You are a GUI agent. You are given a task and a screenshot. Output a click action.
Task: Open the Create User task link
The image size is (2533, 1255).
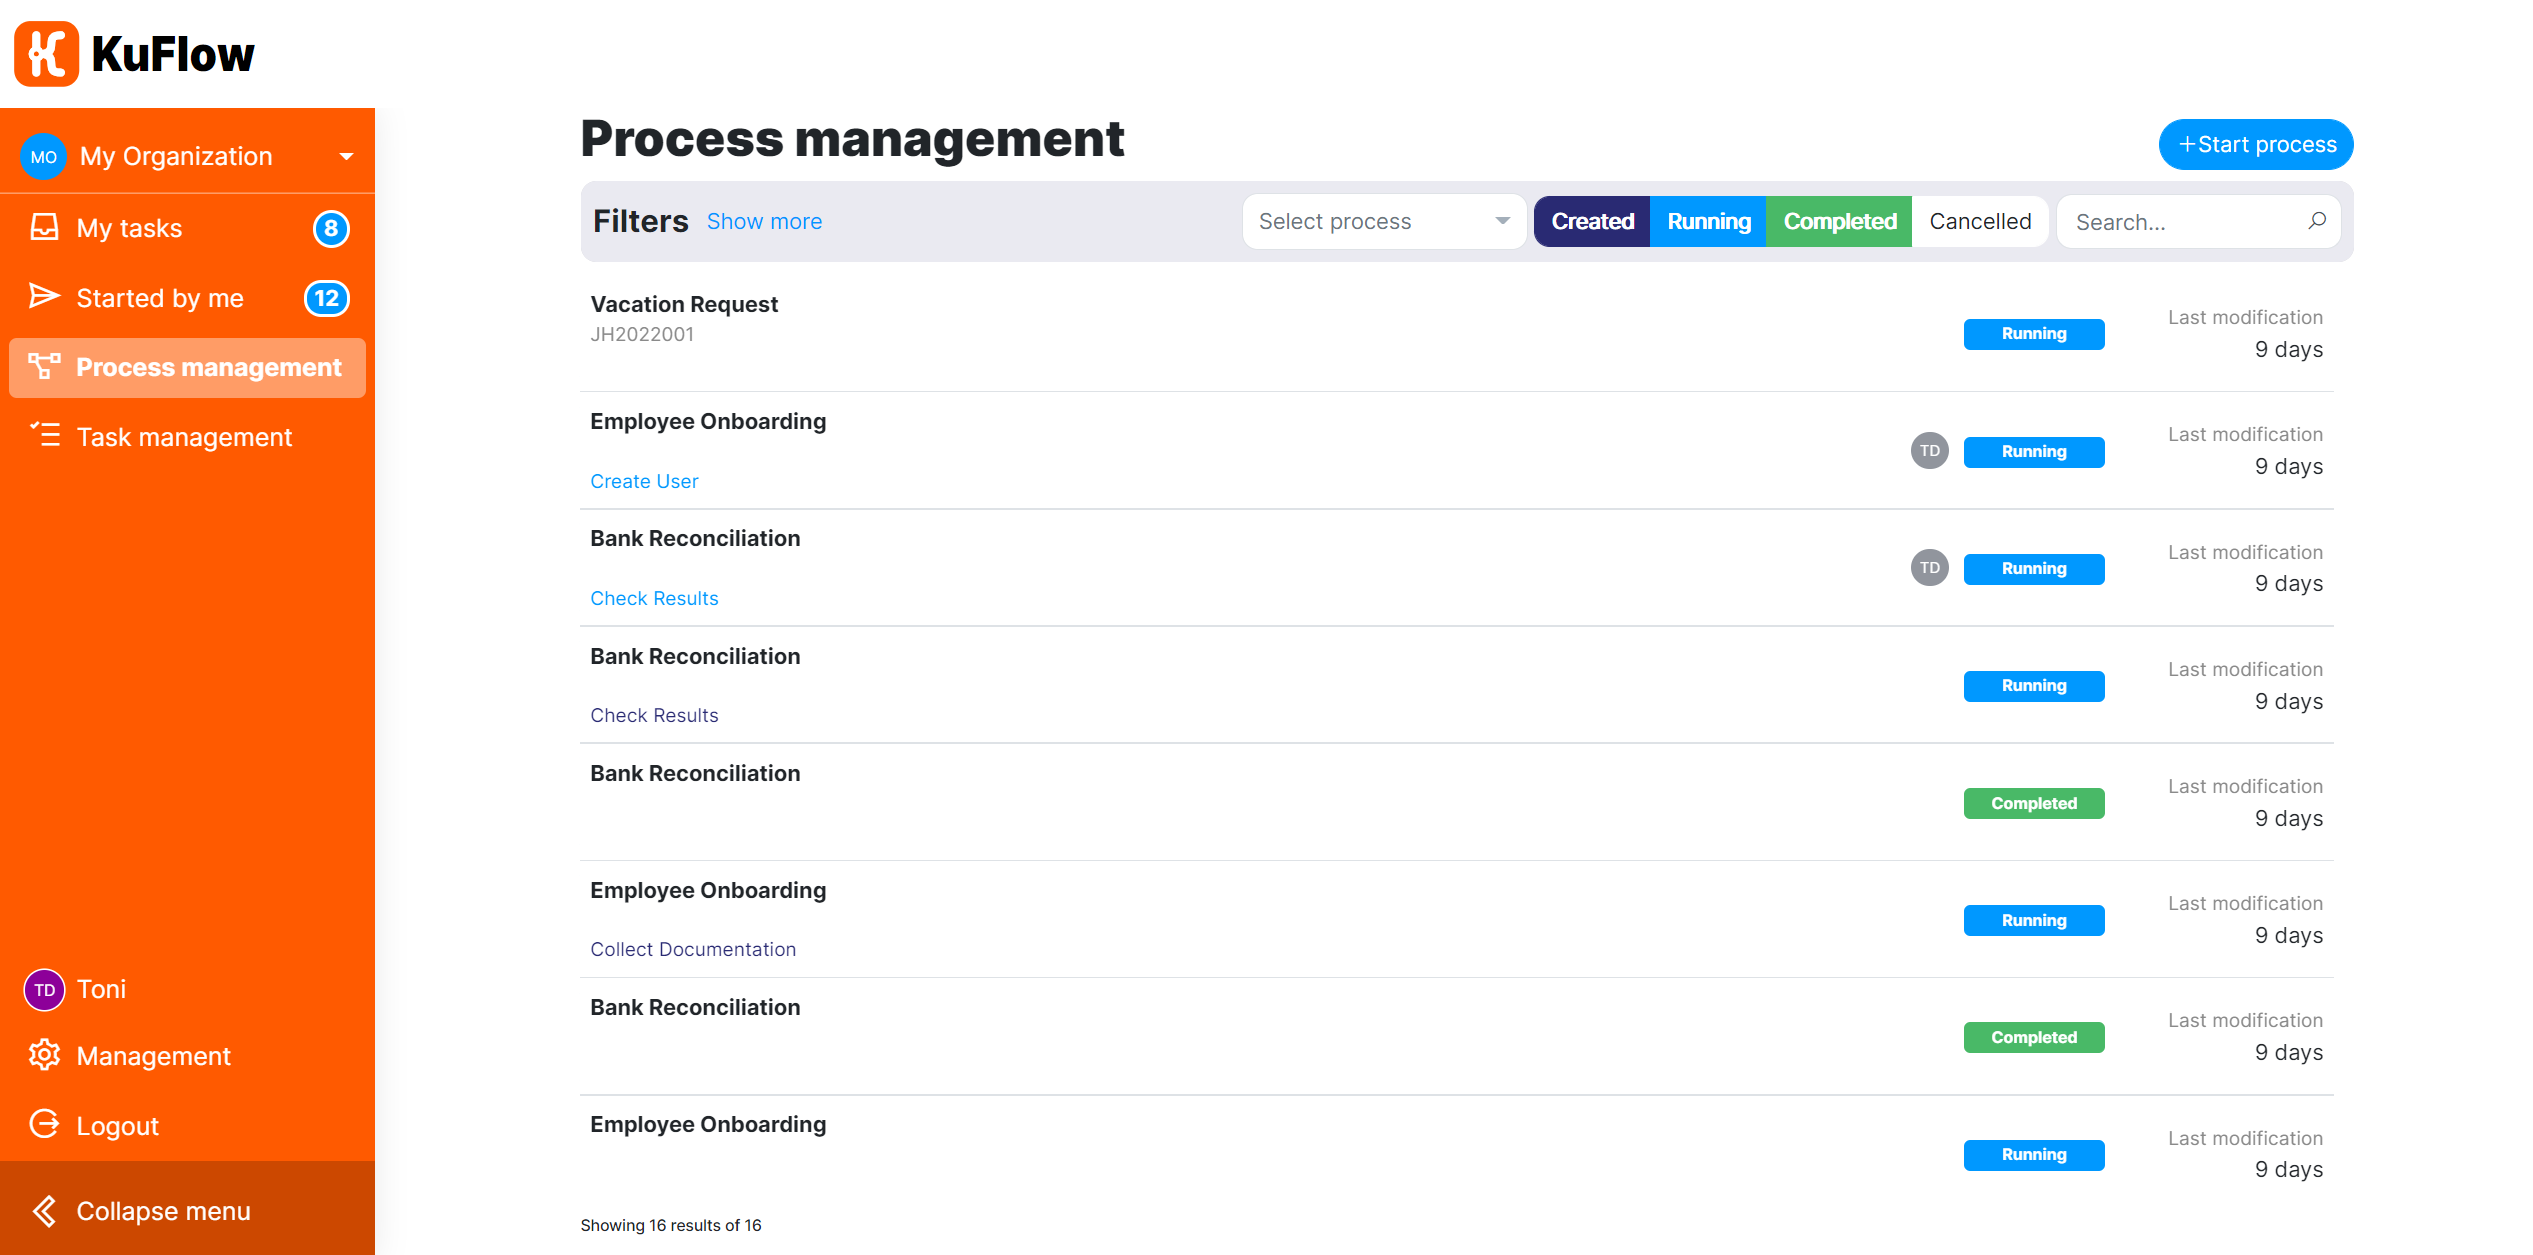click(644, 481)
